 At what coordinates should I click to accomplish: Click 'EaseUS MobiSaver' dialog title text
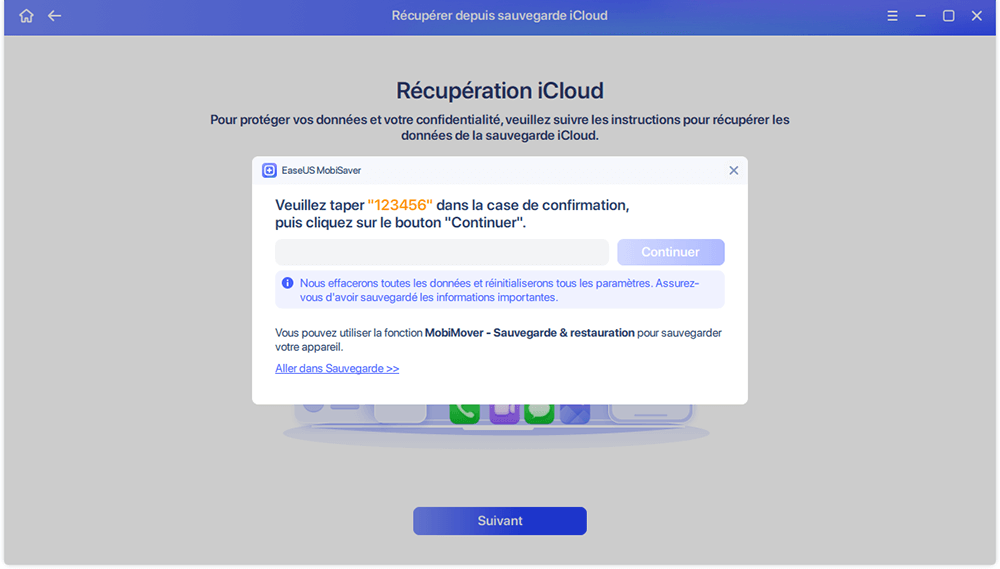tap(321, 170)
